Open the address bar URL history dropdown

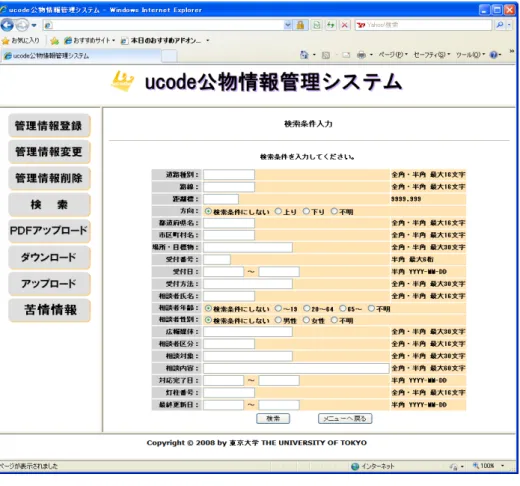coord(287,25)
